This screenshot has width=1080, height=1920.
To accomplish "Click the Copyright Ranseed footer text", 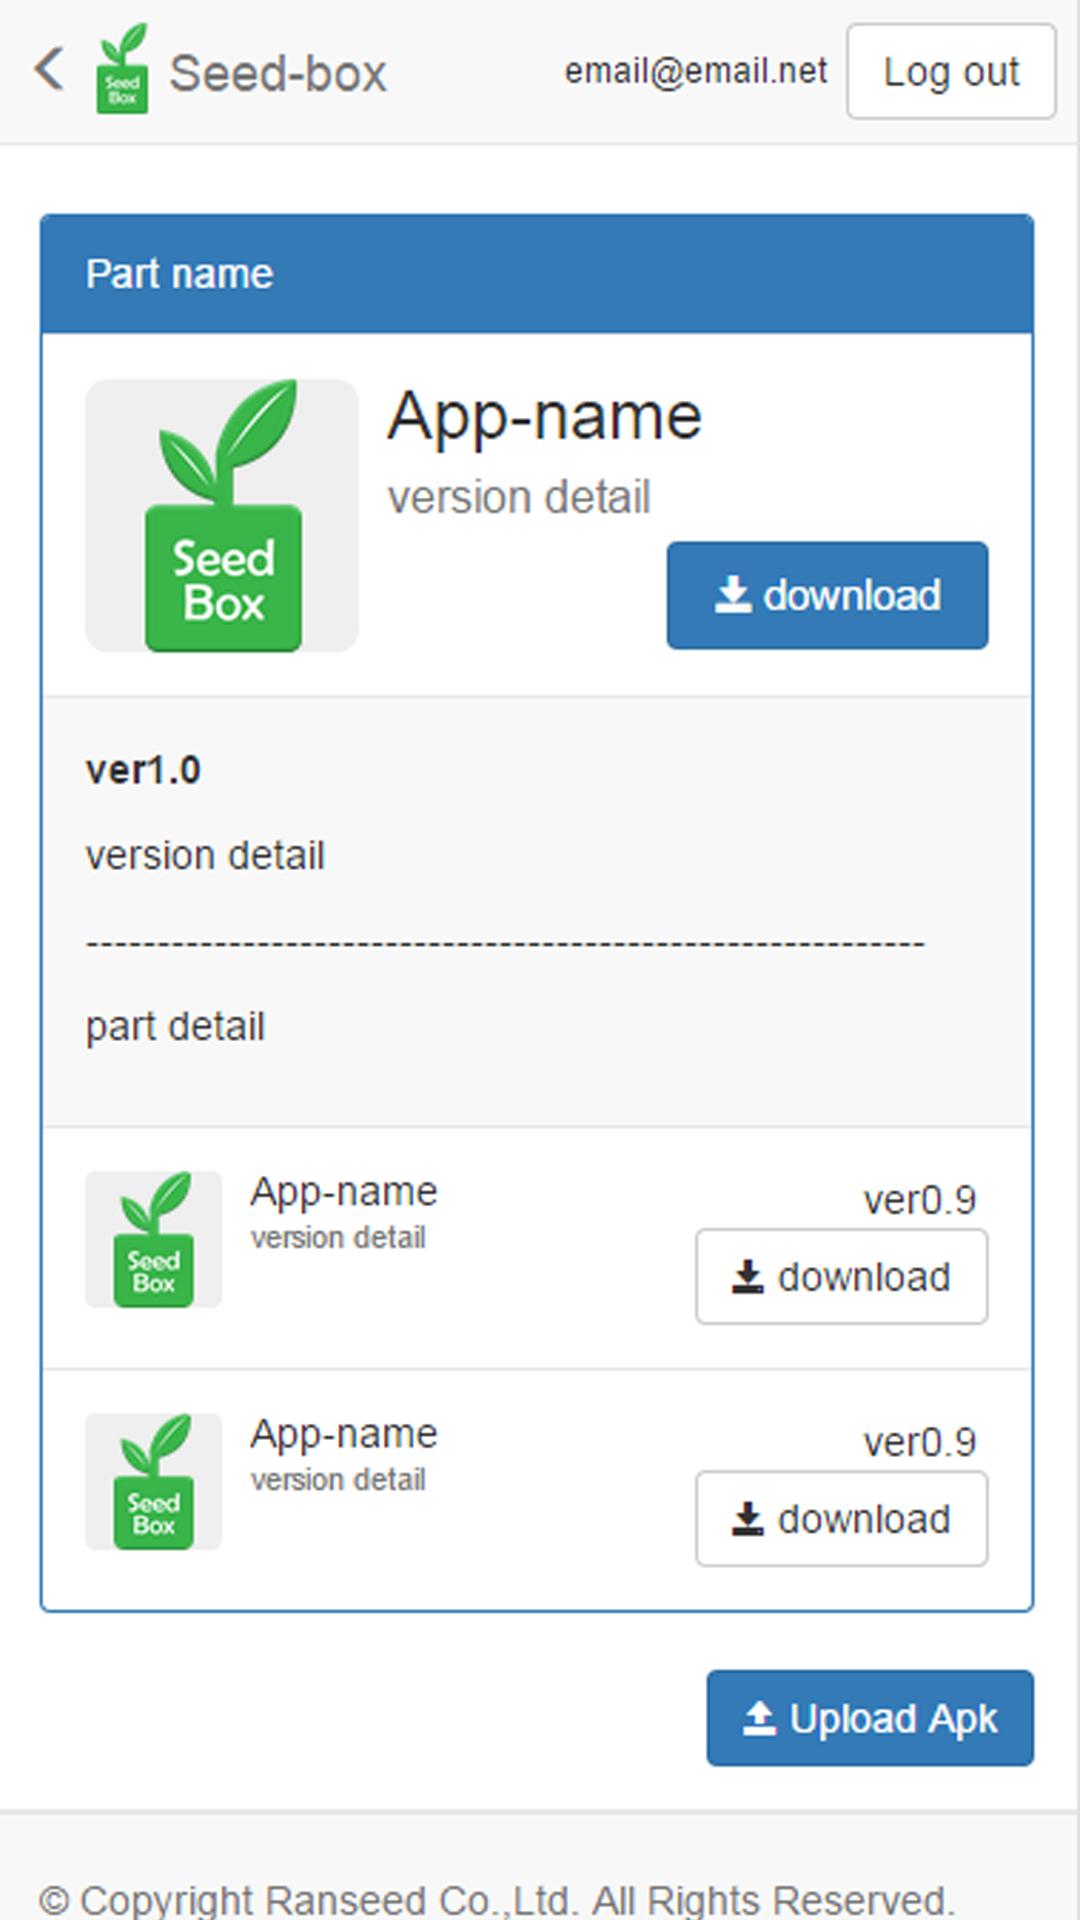I will pos(497,1900).
